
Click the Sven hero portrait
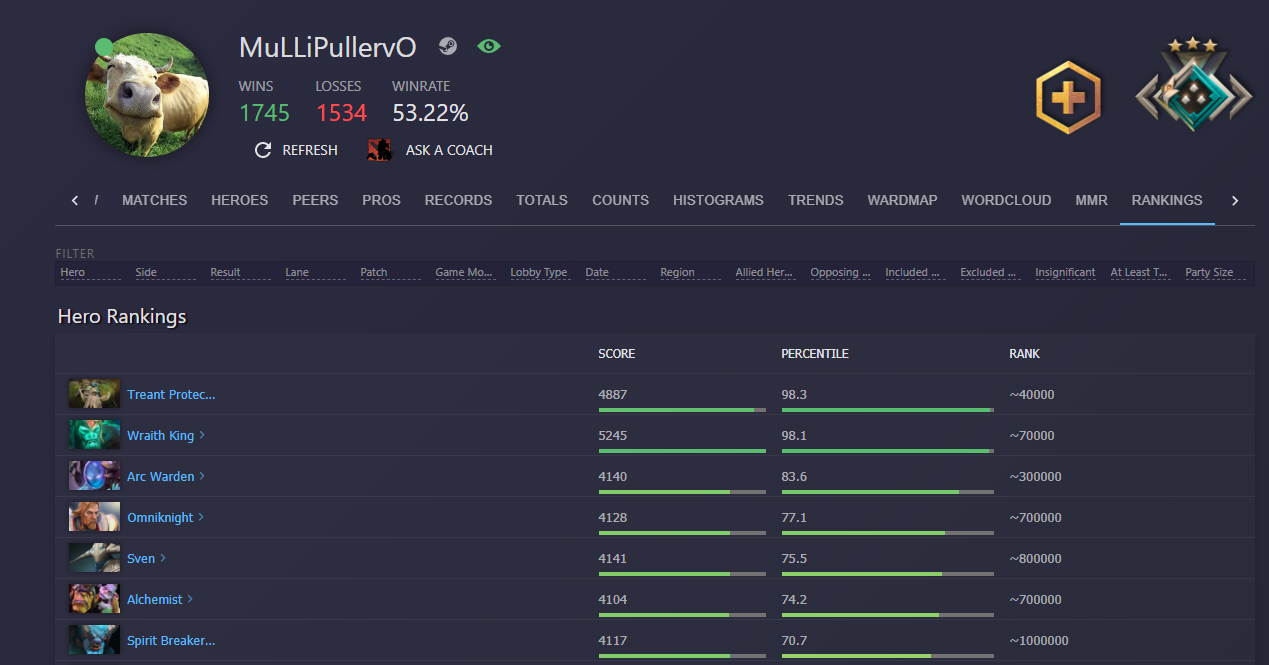(x=94, y=558)
